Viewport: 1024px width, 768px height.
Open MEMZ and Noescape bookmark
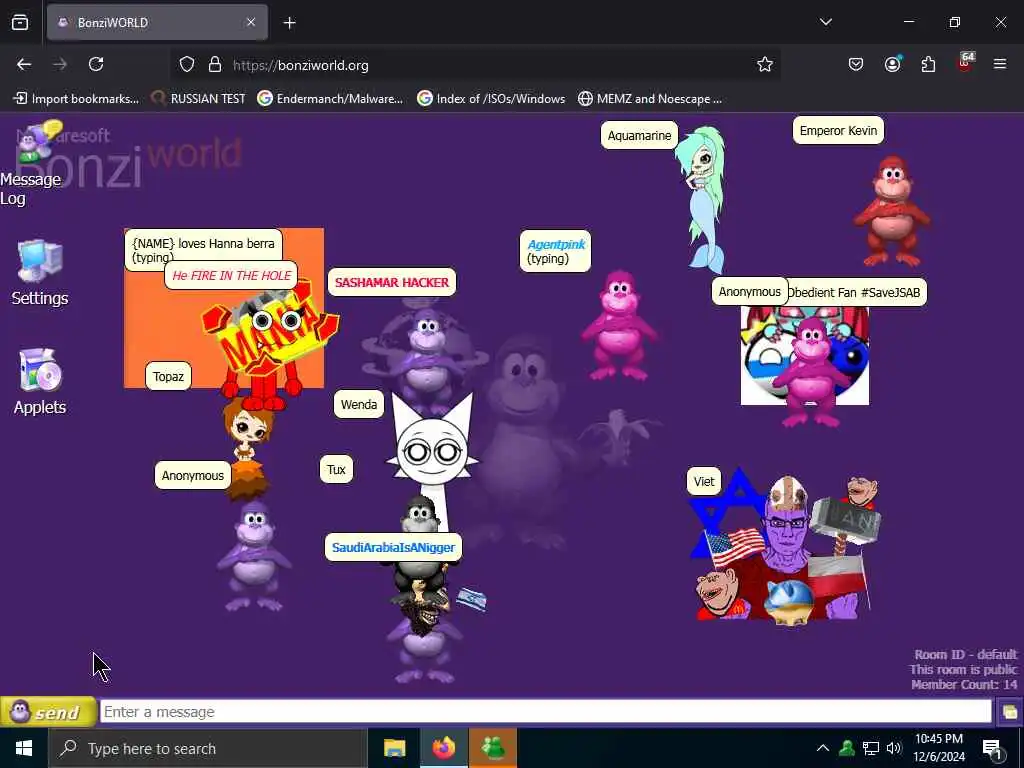tap(650, 99)
